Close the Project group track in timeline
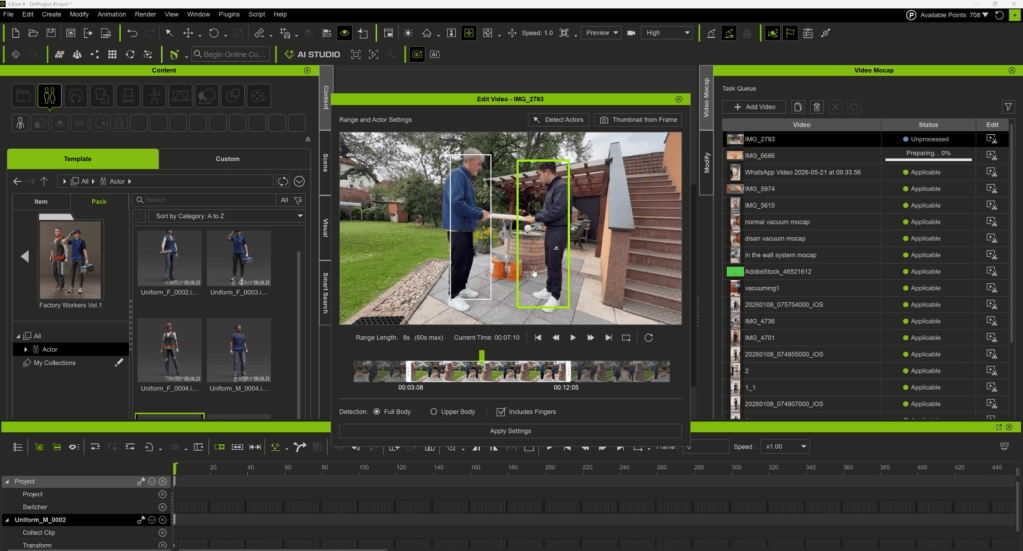This screenshot has height=551, width=1023. click(162, 481)
